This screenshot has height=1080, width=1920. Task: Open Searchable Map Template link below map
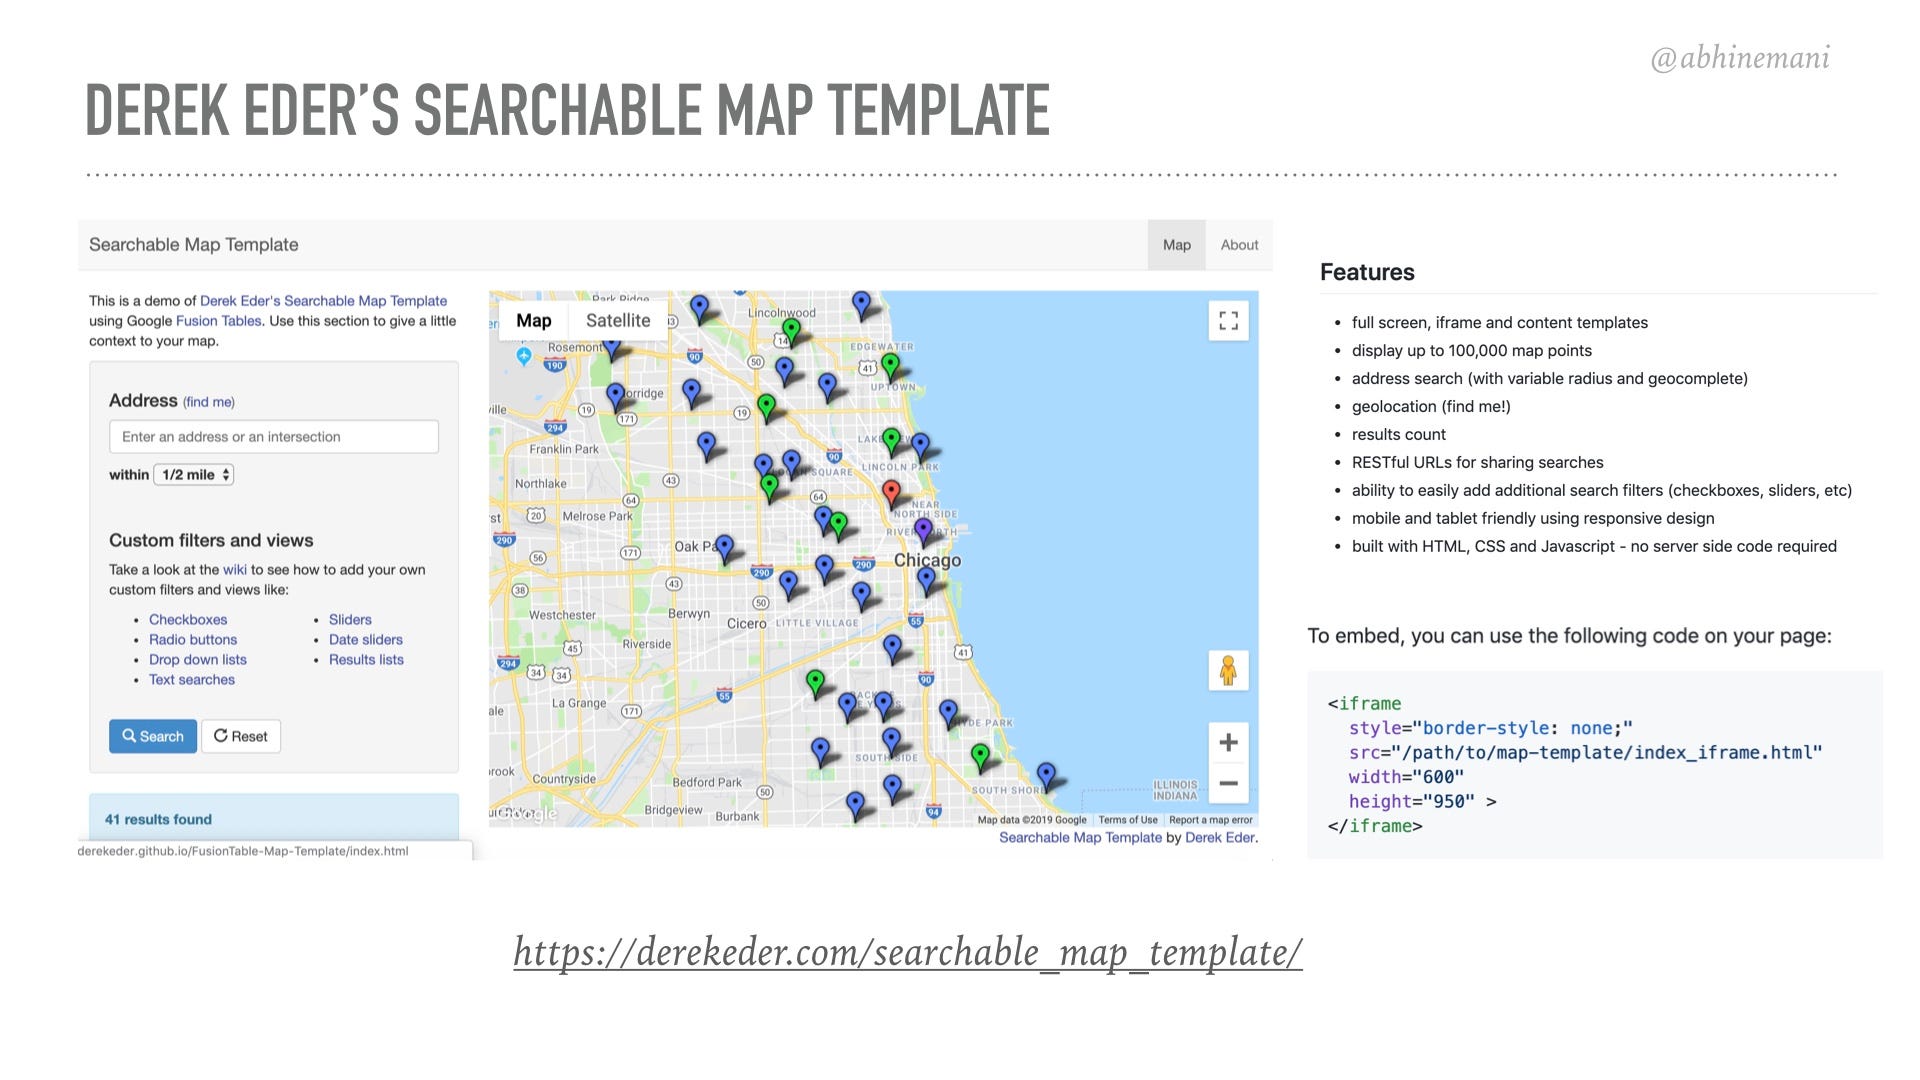(1080, 838)
